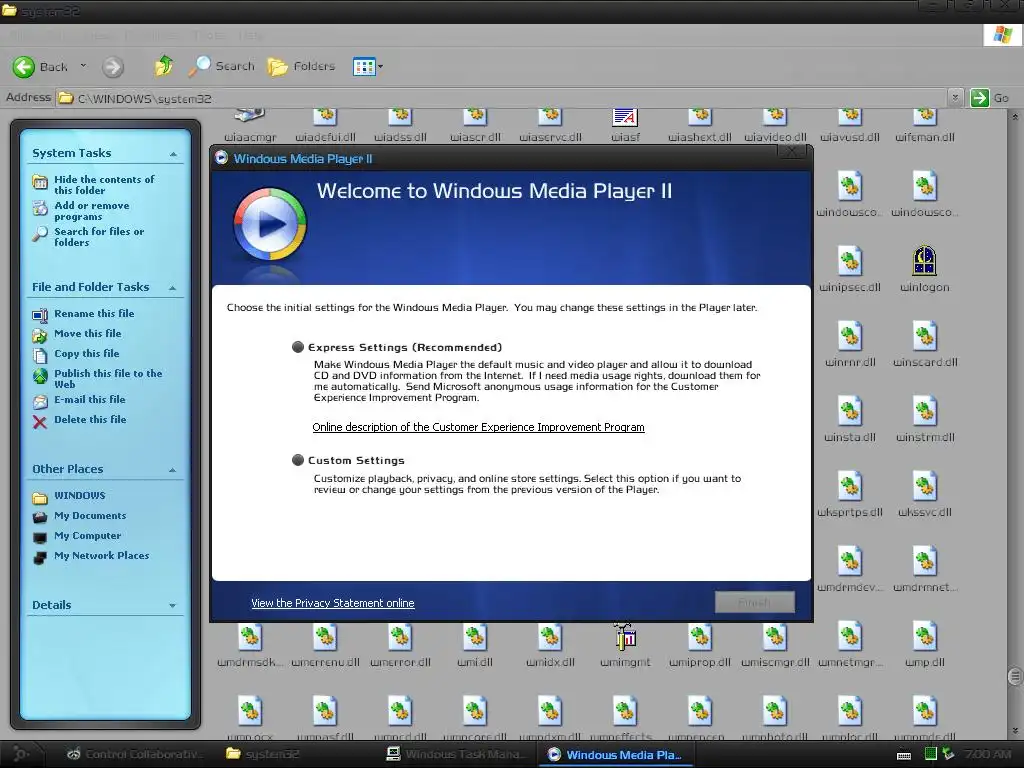Image resolution: width=1024 pixels, height=768 pixels.
Task: Select the wmi.dll file icon
Action: point(475,637)
